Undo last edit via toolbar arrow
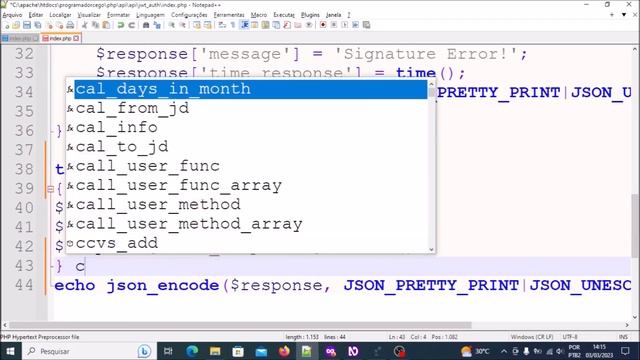The width and height of the screenshot is (640, 360). [120, 25]
